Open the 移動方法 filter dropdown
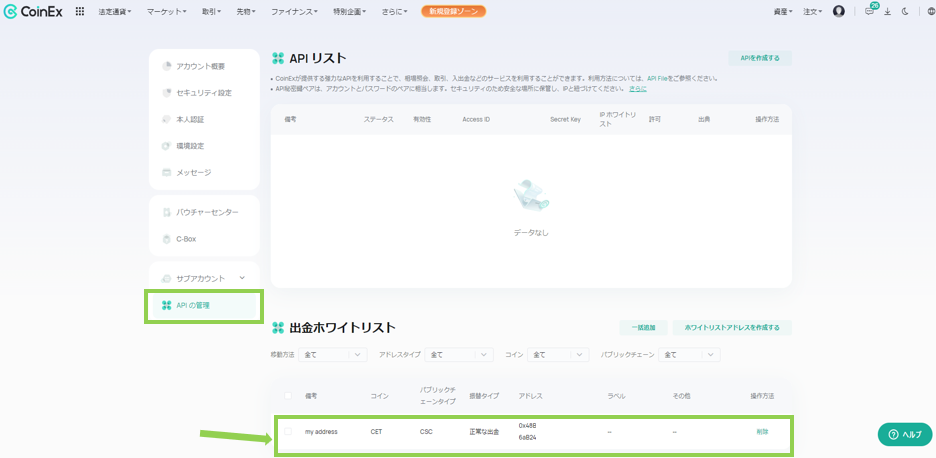This screenshot has width=936, height=458. coord(325,355)
